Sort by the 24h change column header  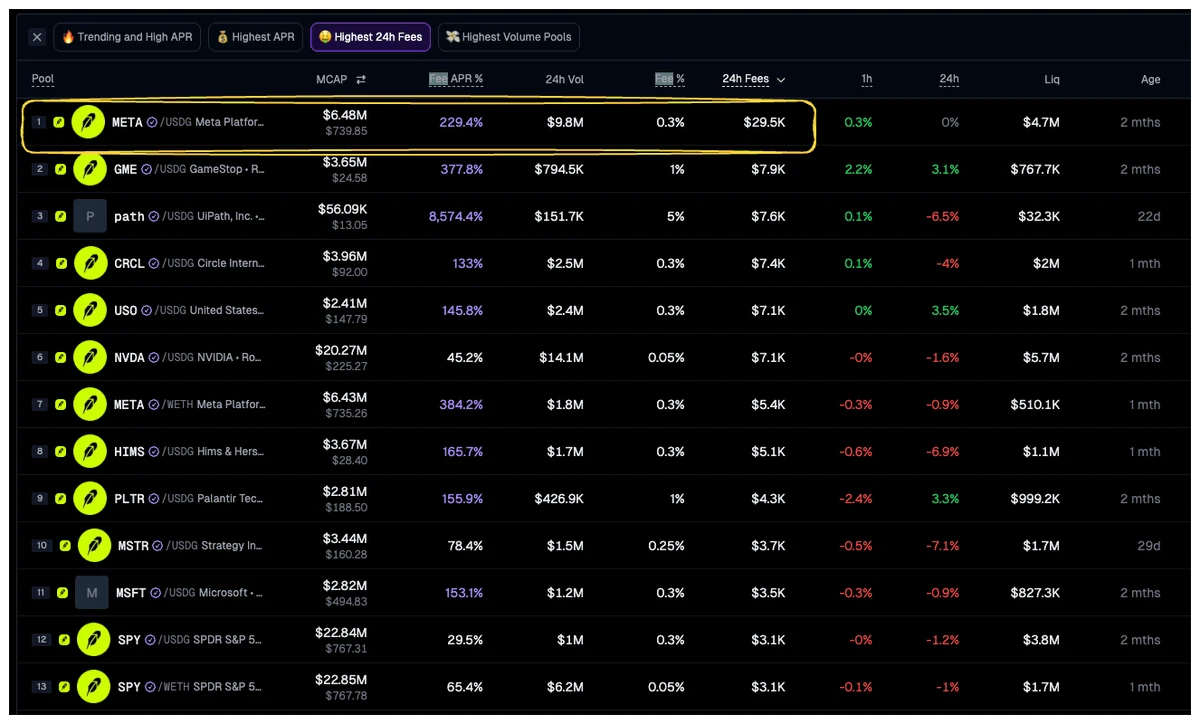[949, 79]
